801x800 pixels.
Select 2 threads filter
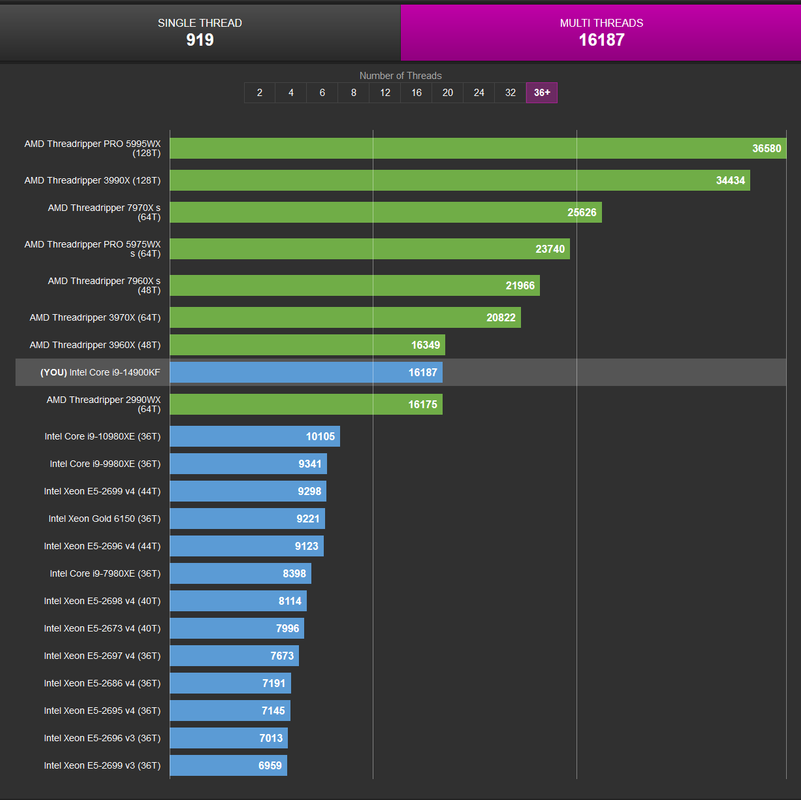[x=260, y=92]
